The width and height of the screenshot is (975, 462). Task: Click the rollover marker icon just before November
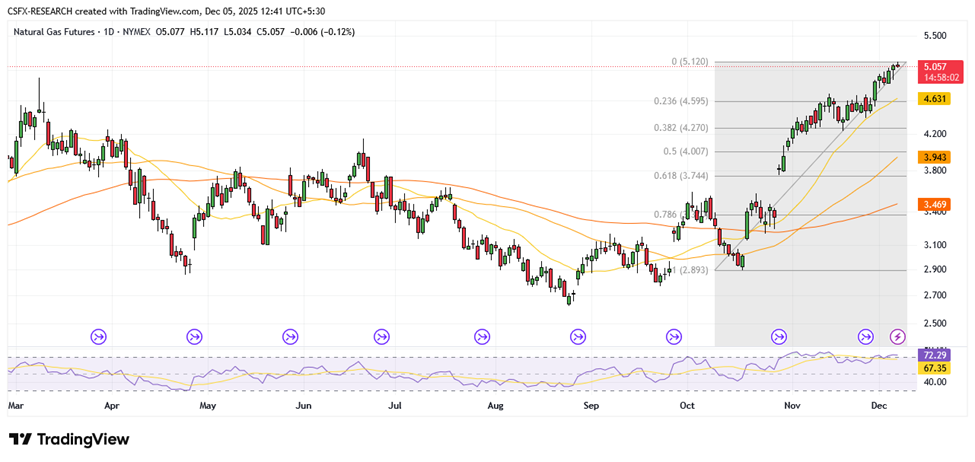point(779,337)
